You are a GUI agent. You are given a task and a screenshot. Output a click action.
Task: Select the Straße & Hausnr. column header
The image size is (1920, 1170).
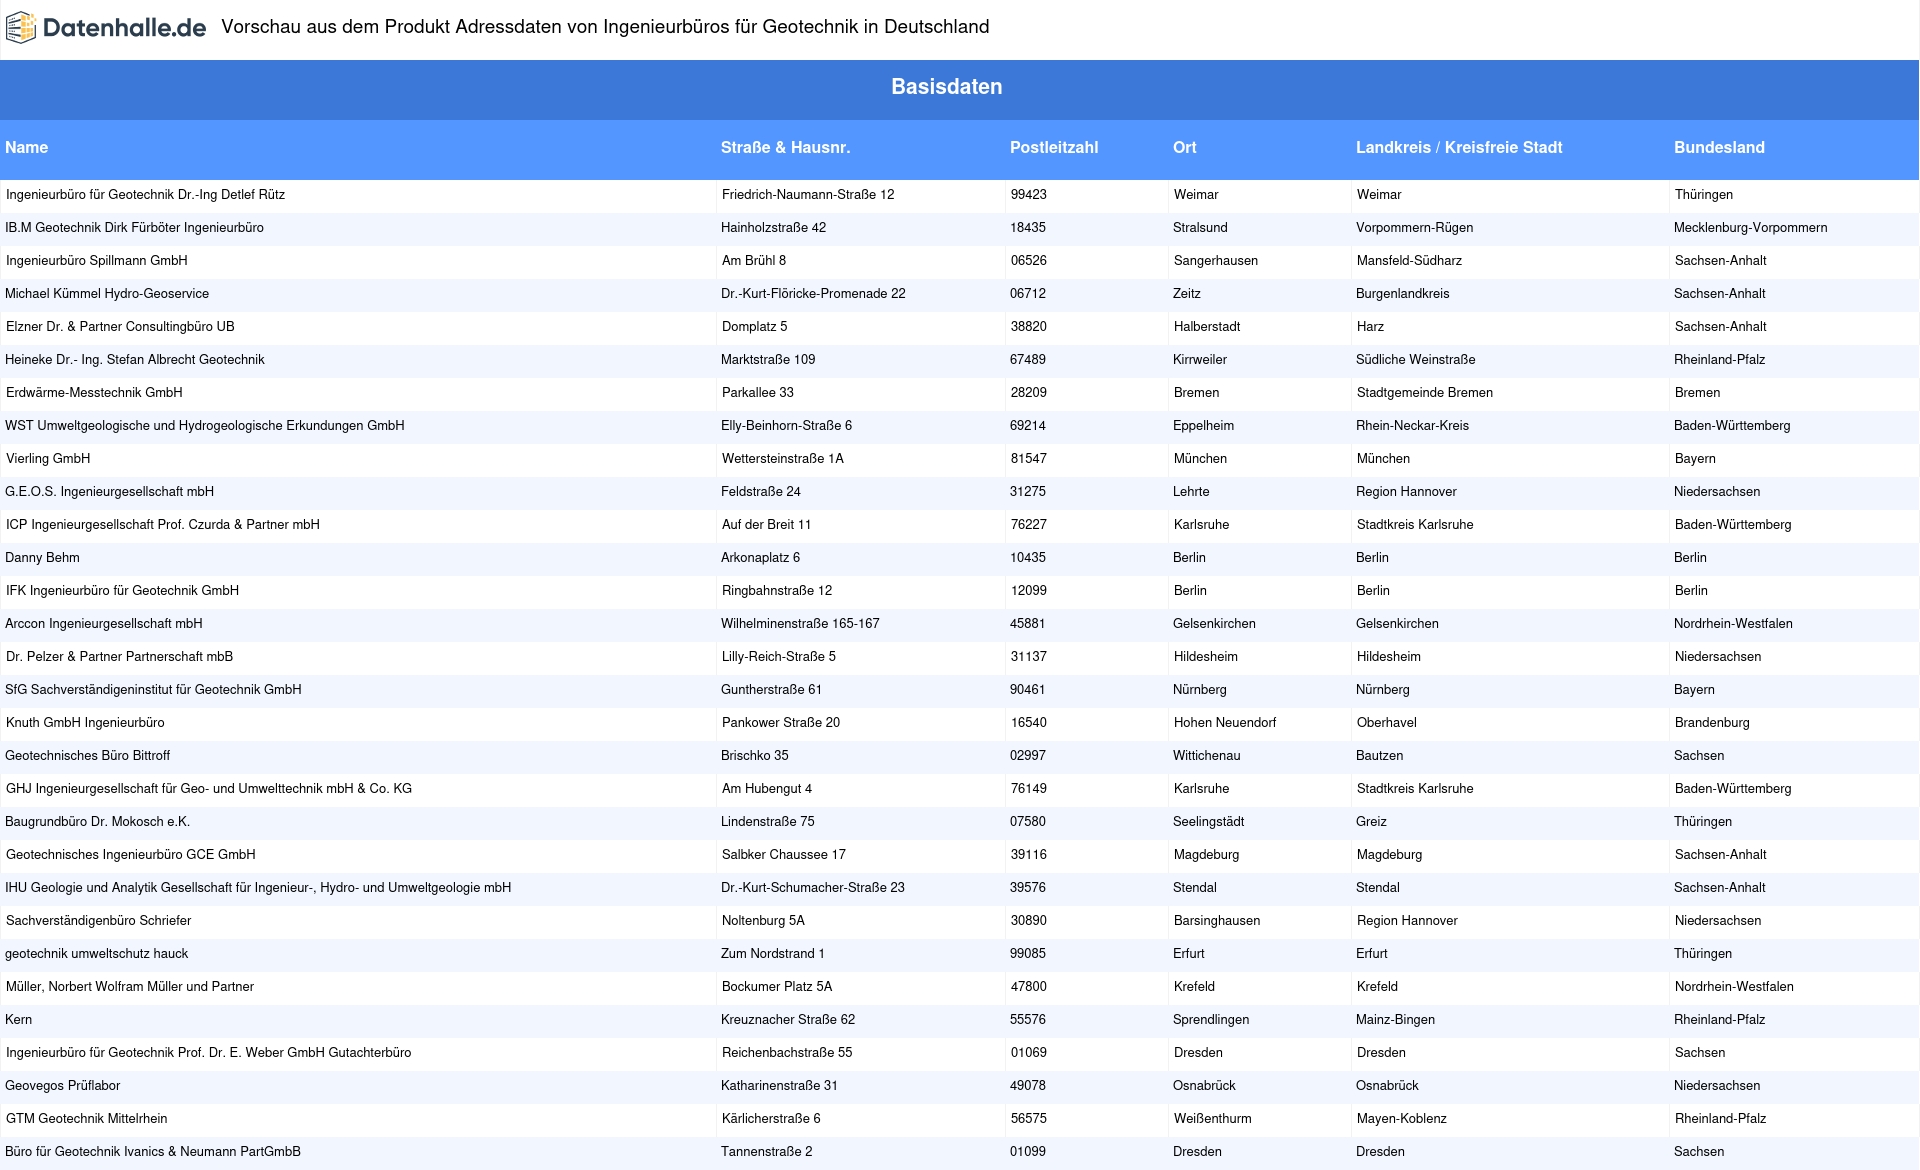tap(785, 147)
